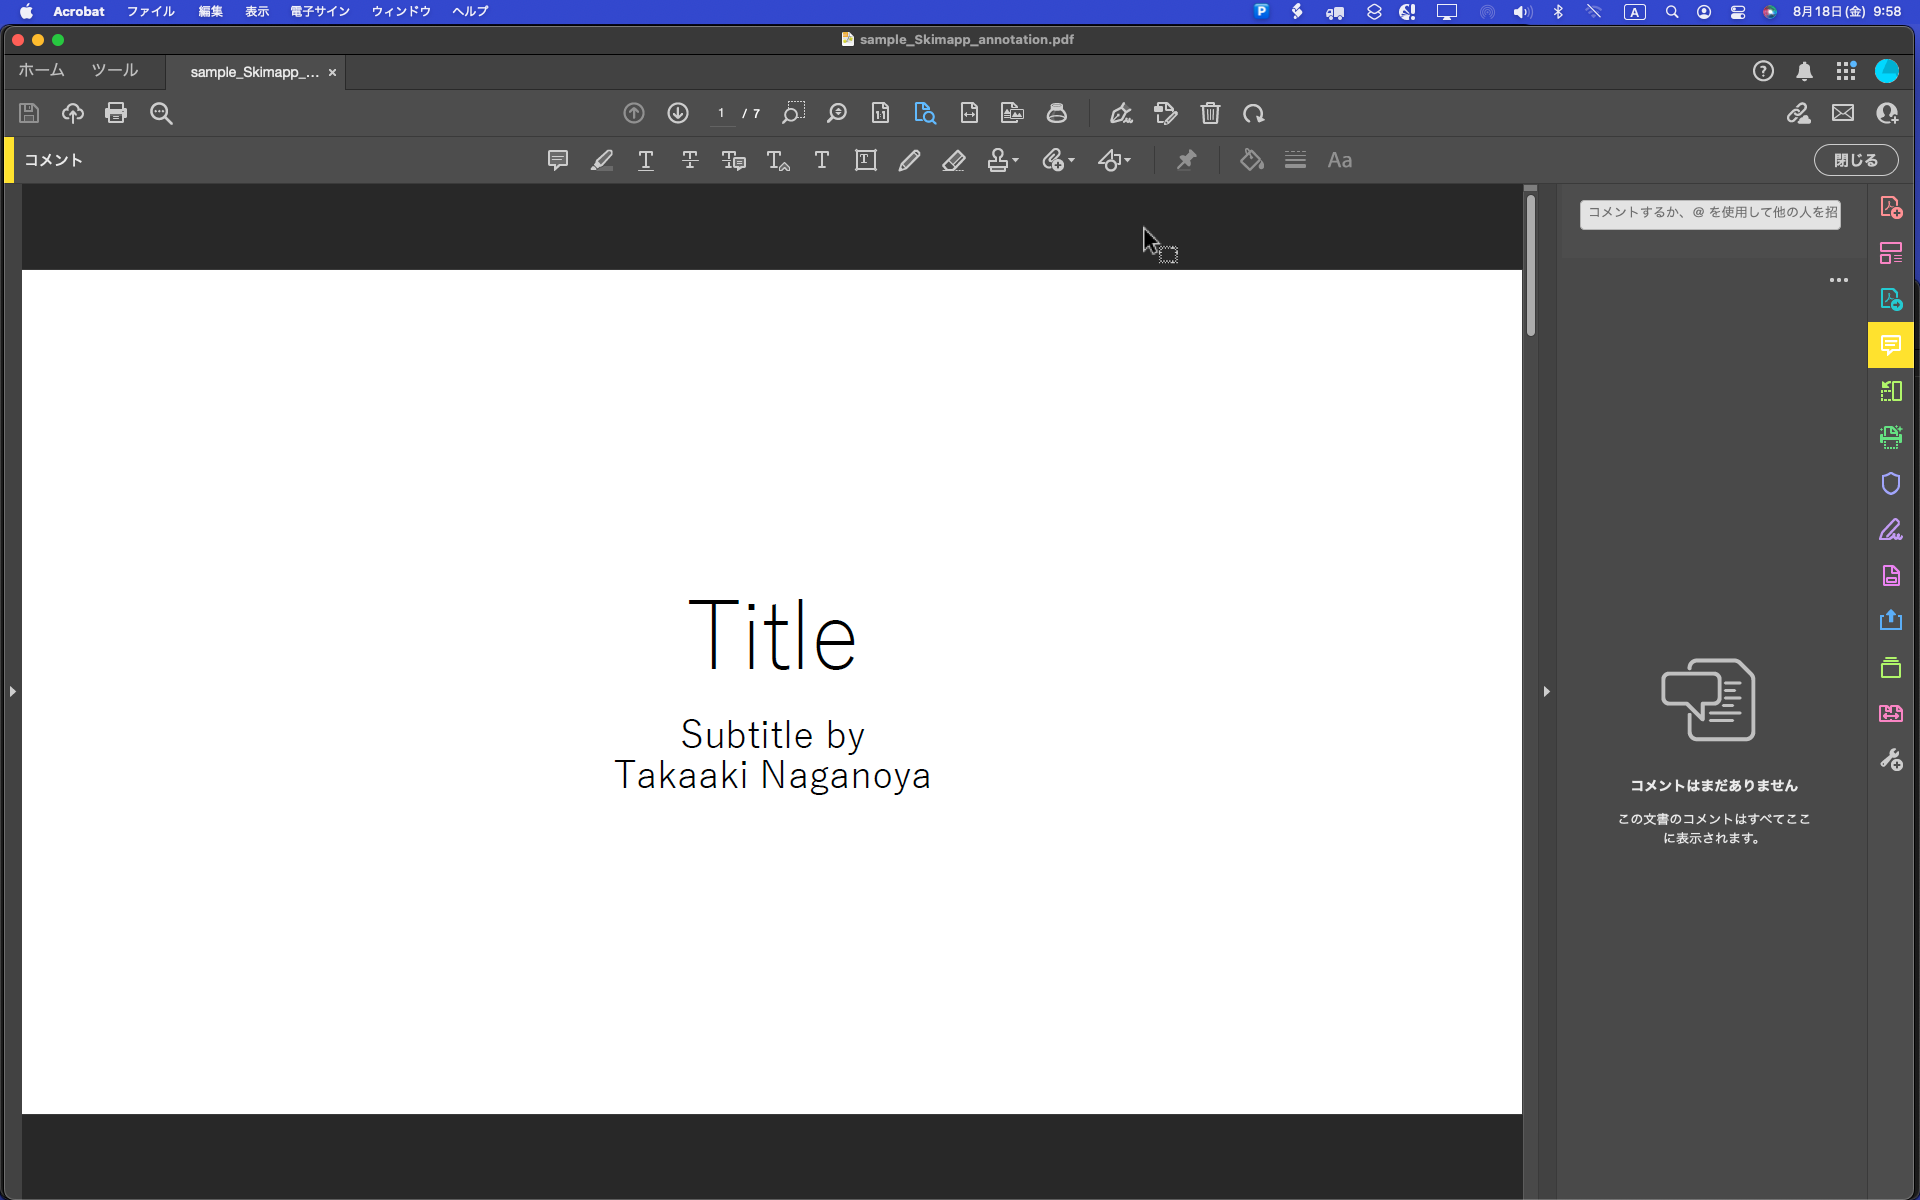Open the color fill picker
Image resolution: width=1920 pixels, height=1200 pixels.
1251,160
